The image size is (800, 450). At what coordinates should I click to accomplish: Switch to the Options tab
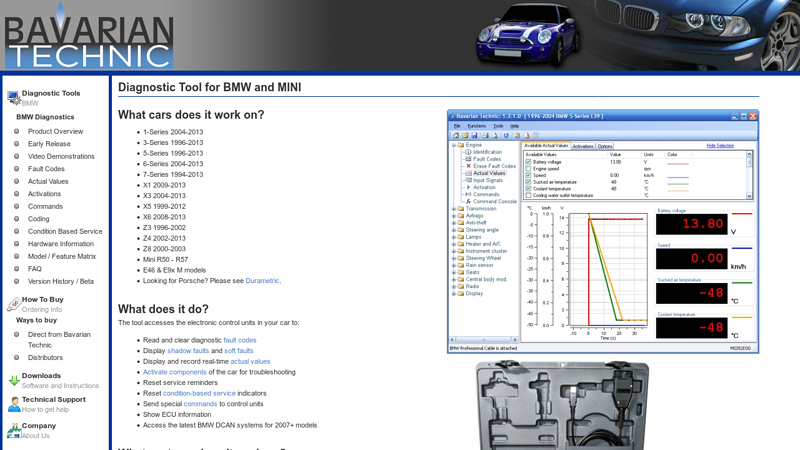(605, 146)
